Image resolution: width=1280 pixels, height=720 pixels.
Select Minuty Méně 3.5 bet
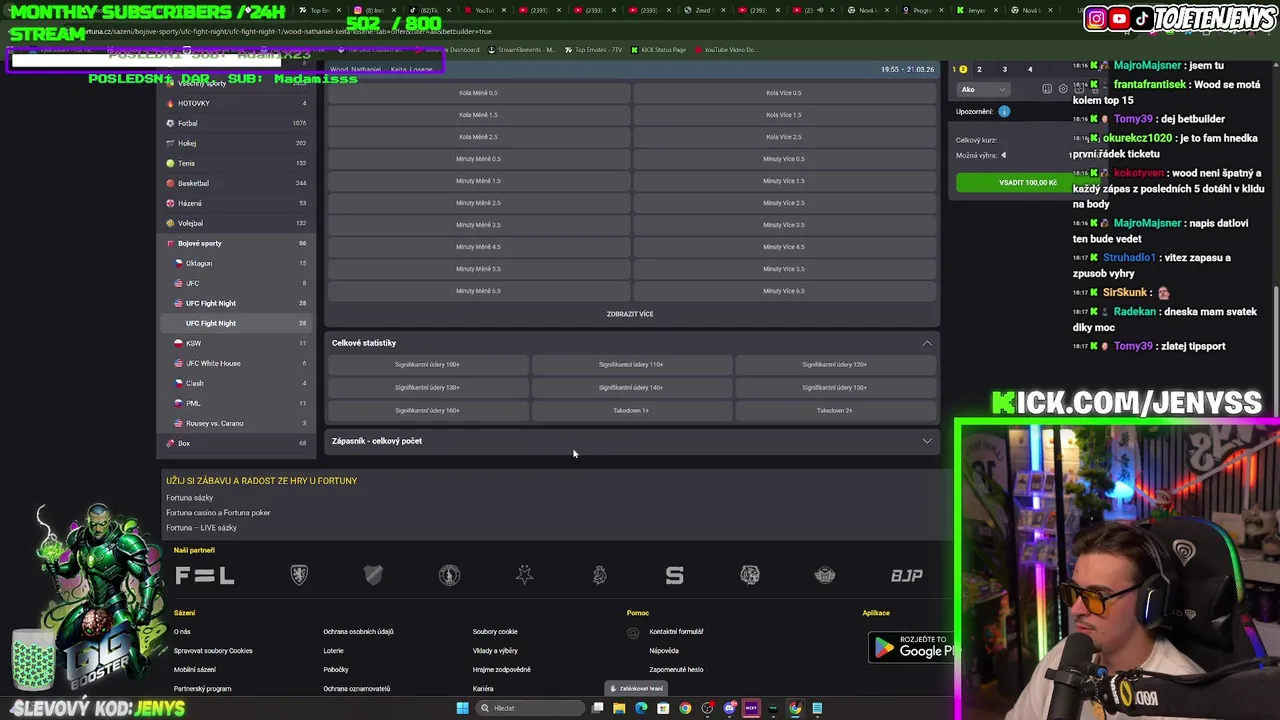(478, 225)
